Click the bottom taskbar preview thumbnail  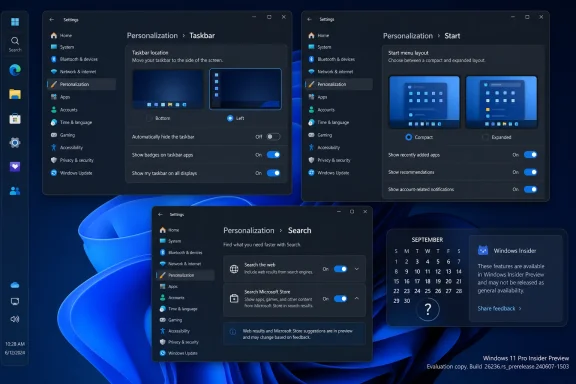[168, 89]
